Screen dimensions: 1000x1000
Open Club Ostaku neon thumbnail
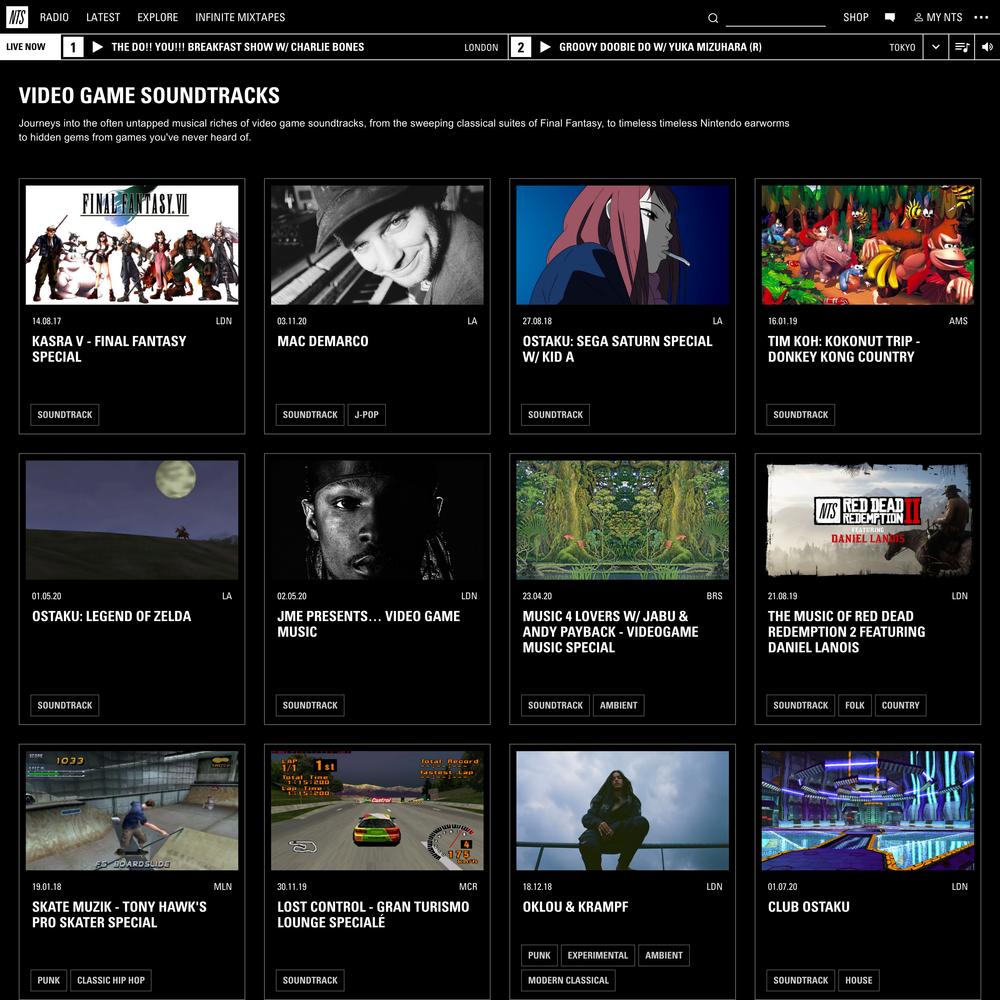867,811
